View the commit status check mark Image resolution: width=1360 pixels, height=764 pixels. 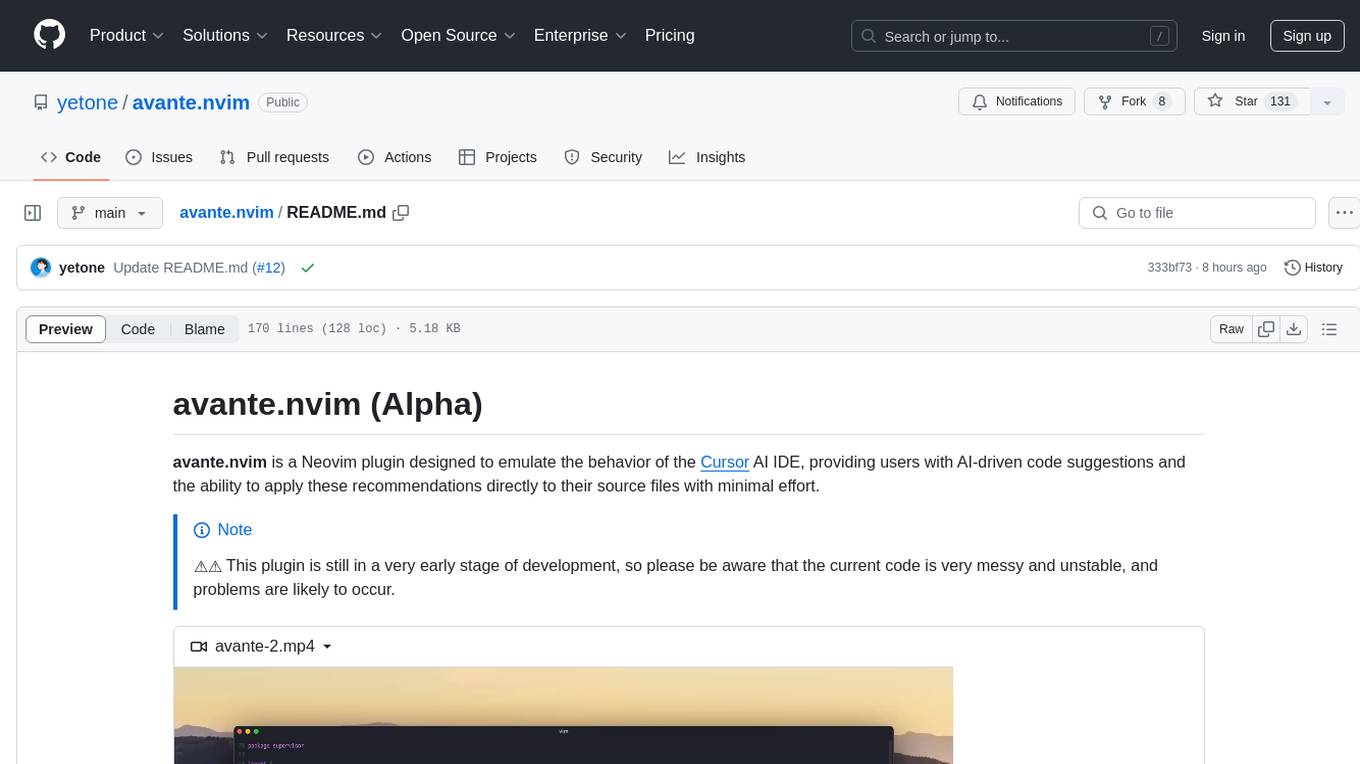pos(308,268)
